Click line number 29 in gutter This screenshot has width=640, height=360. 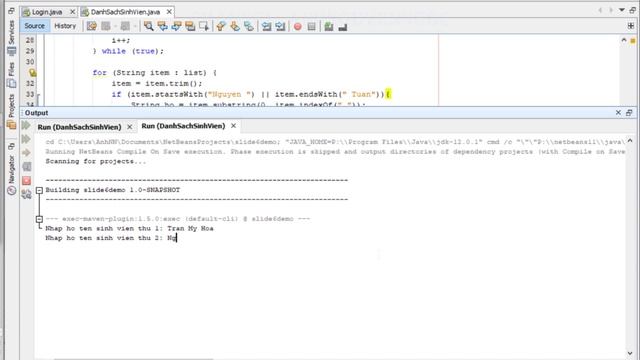point(30,51)
